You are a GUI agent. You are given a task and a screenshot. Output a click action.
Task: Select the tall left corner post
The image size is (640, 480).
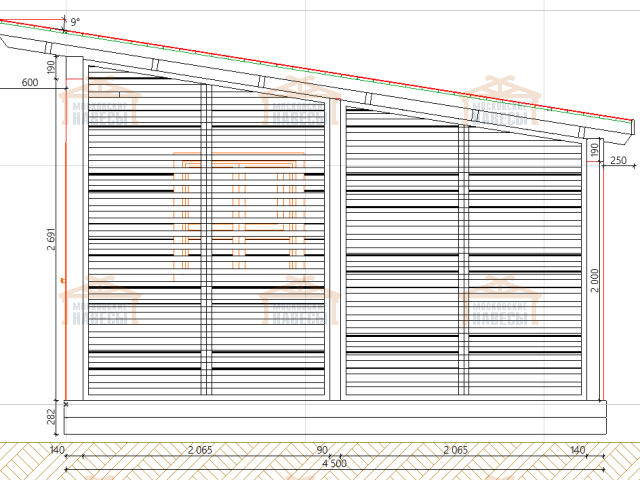(75, 230)
